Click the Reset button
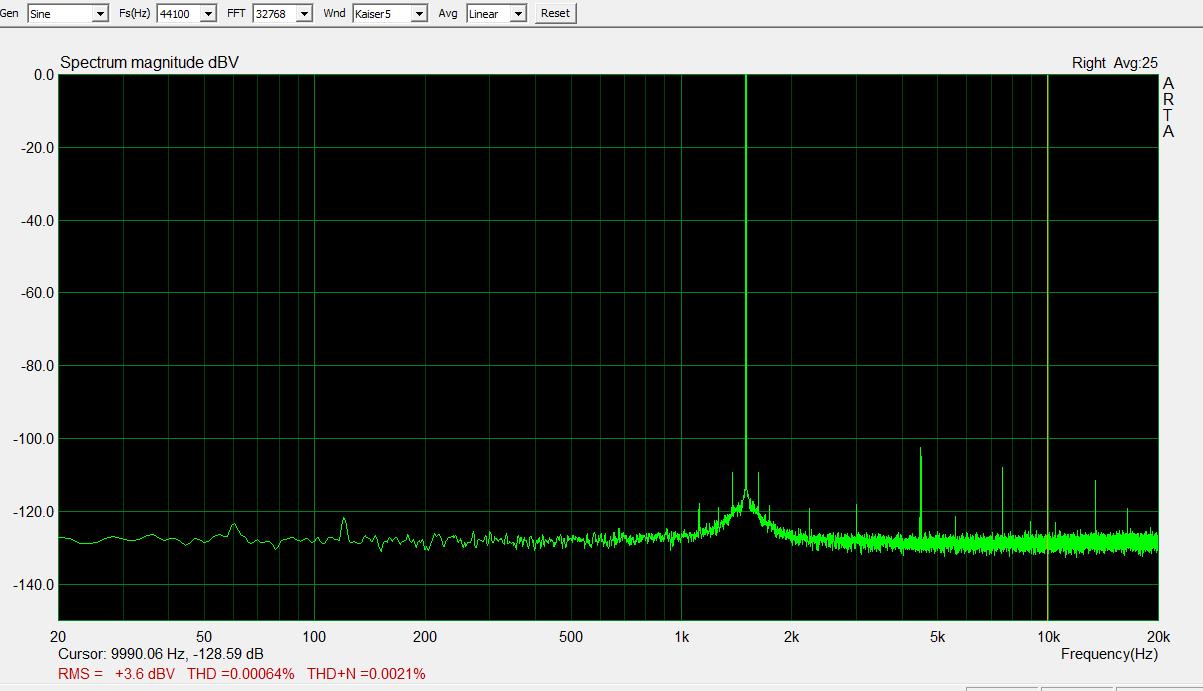 tap(555, 13)
